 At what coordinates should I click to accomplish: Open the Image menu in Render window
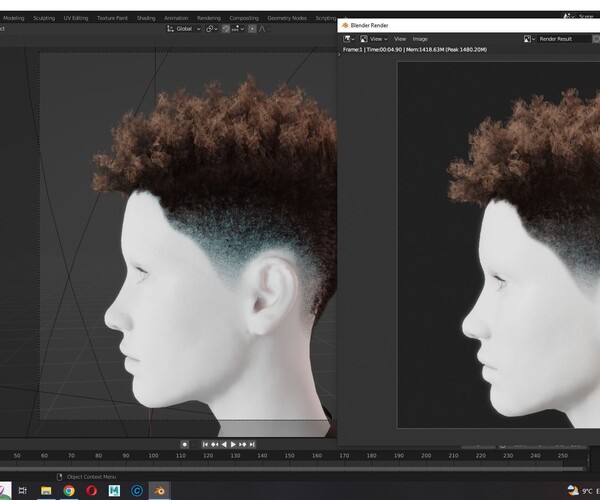tap(420, 39)
